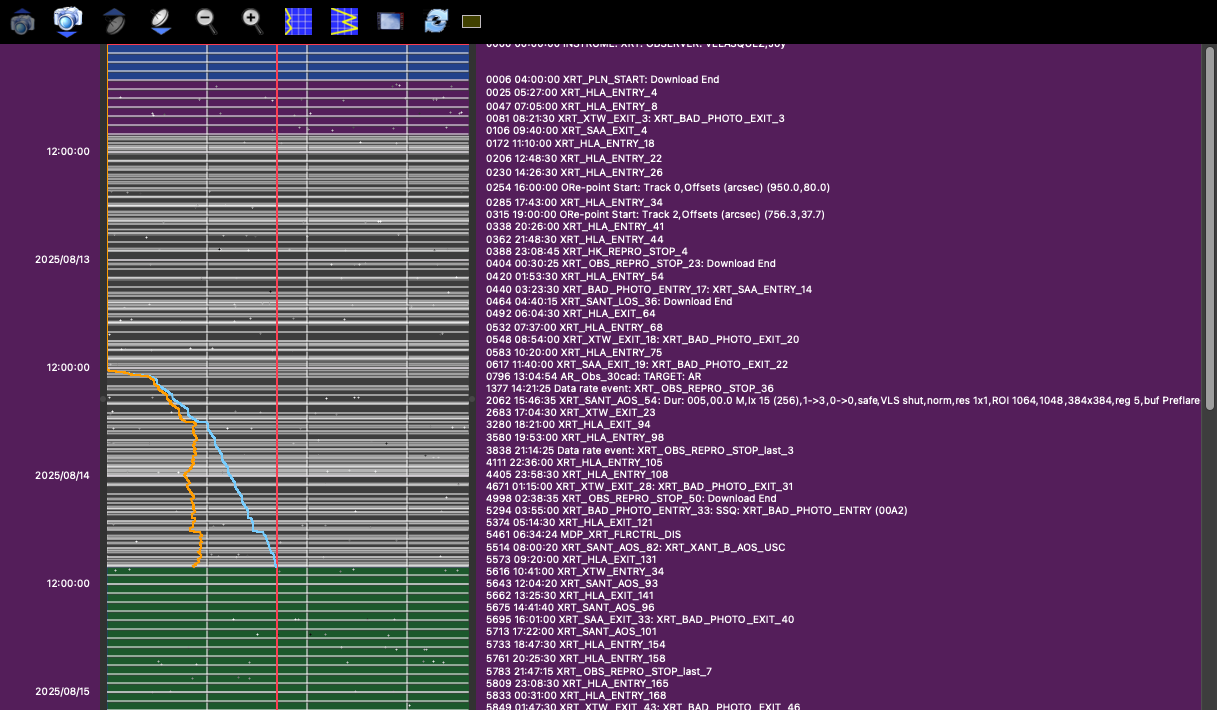
Task: Click the satellite dish icon with up arrow
Action: (x=115, y=21)
